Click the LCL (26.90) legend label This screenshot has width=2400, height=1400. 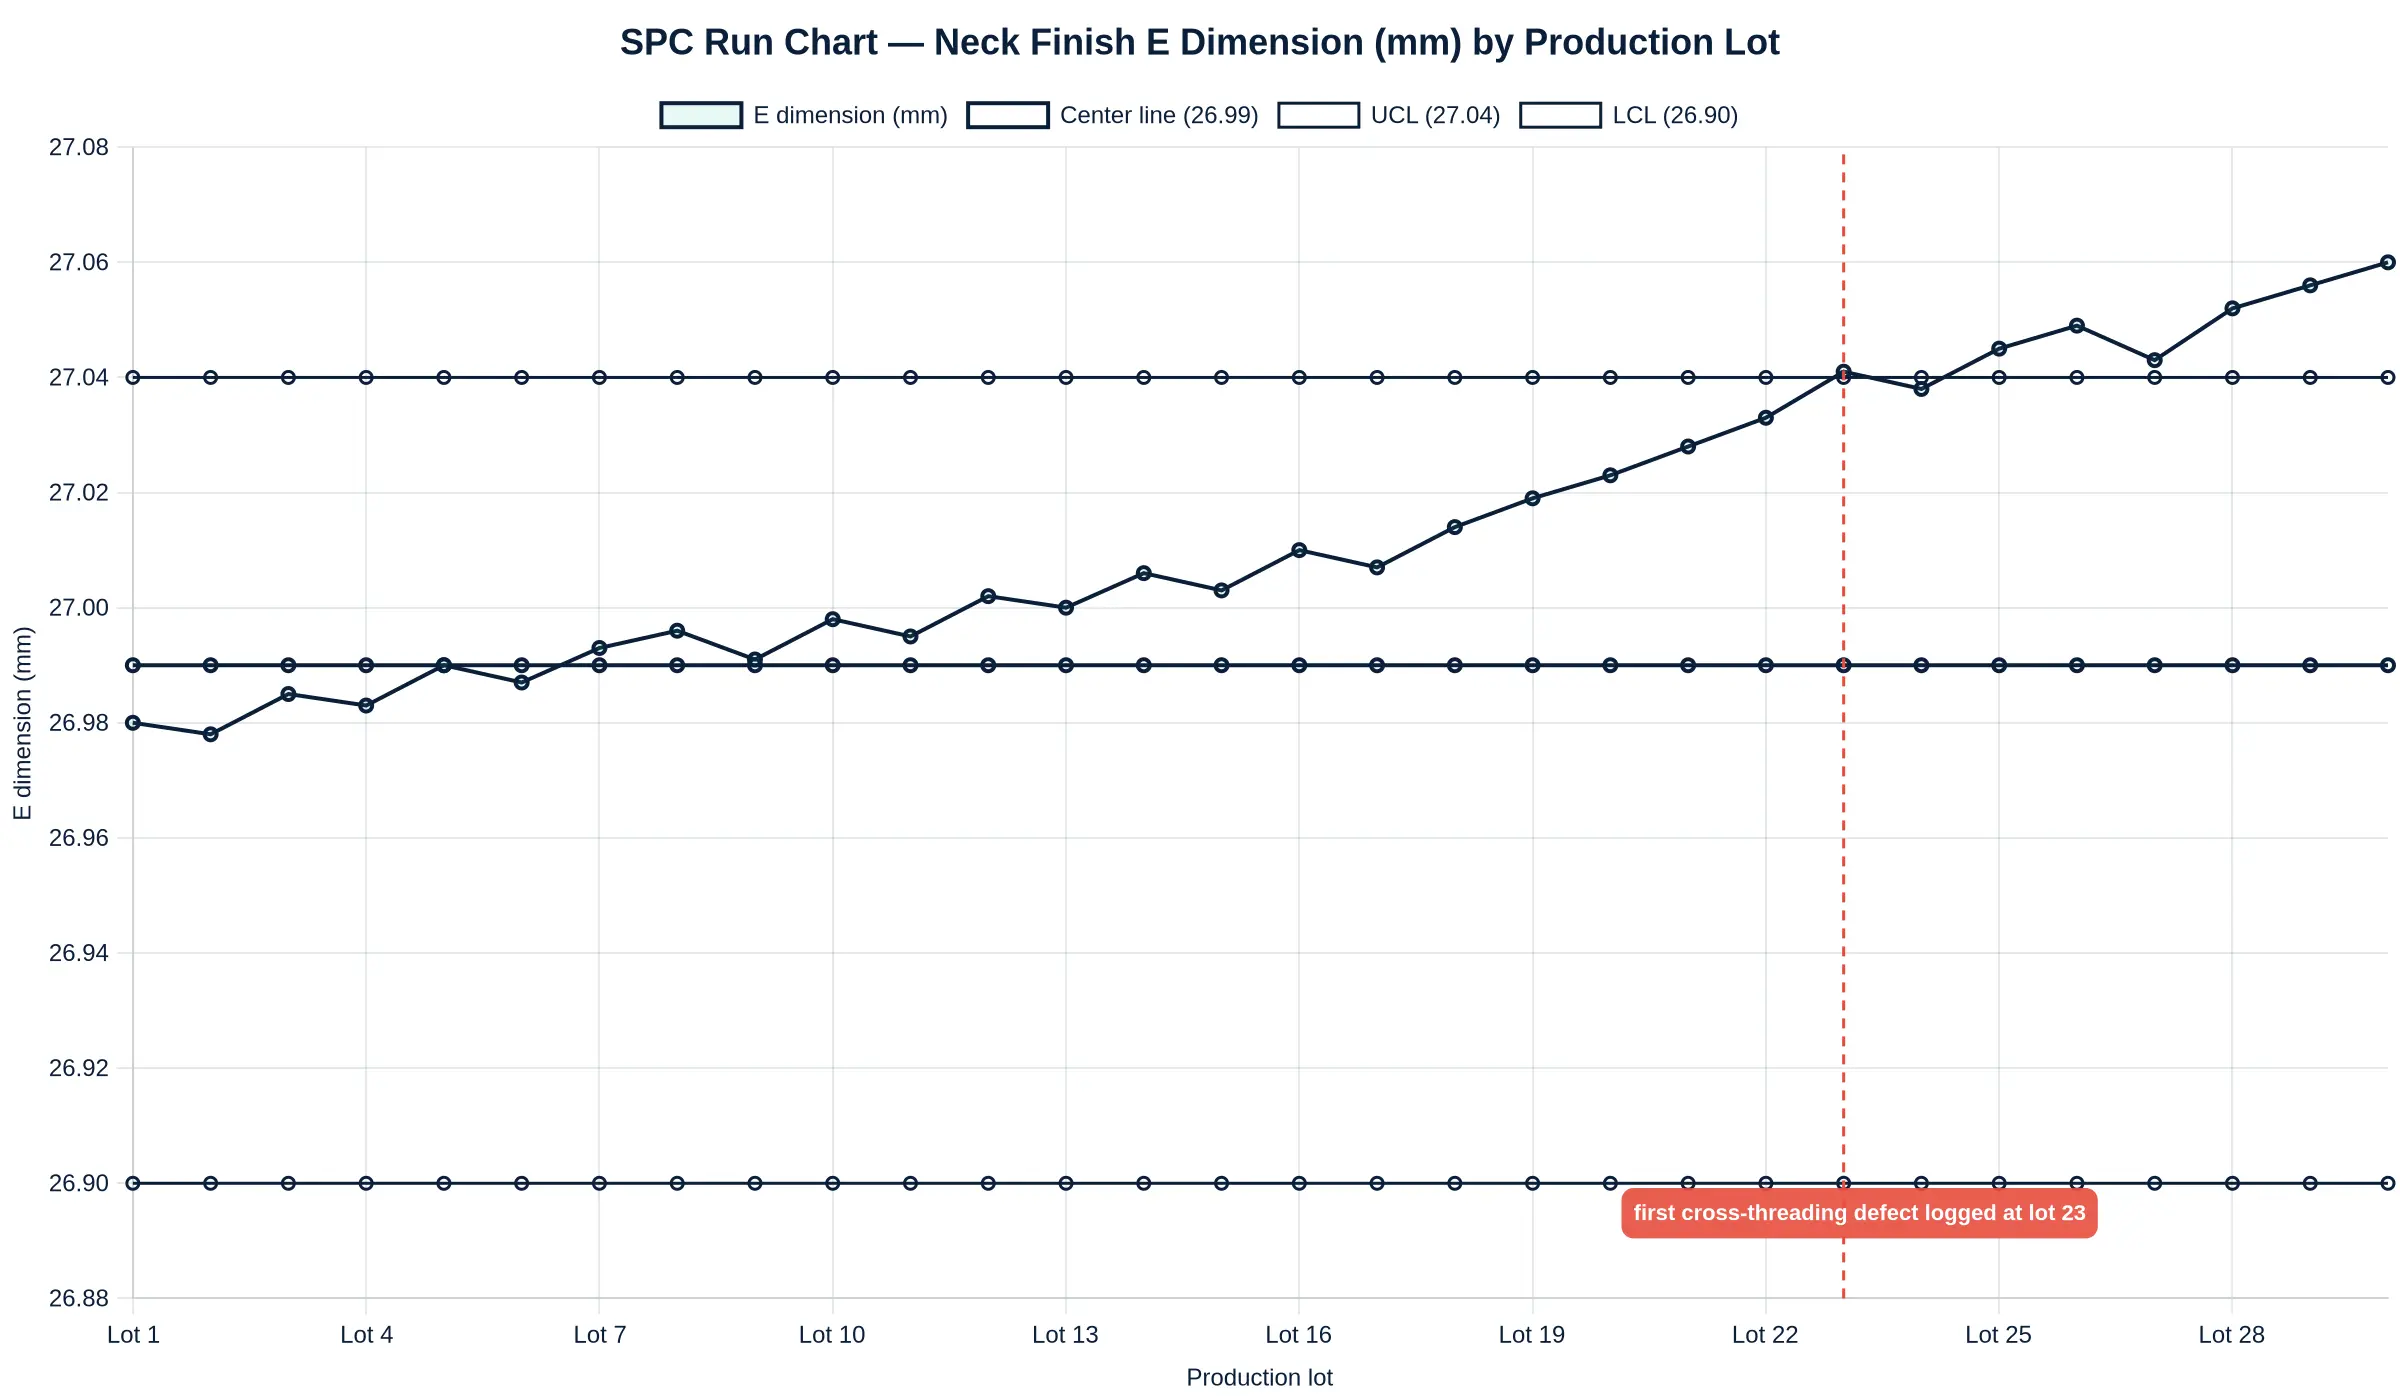click(x=1675, y=115)
